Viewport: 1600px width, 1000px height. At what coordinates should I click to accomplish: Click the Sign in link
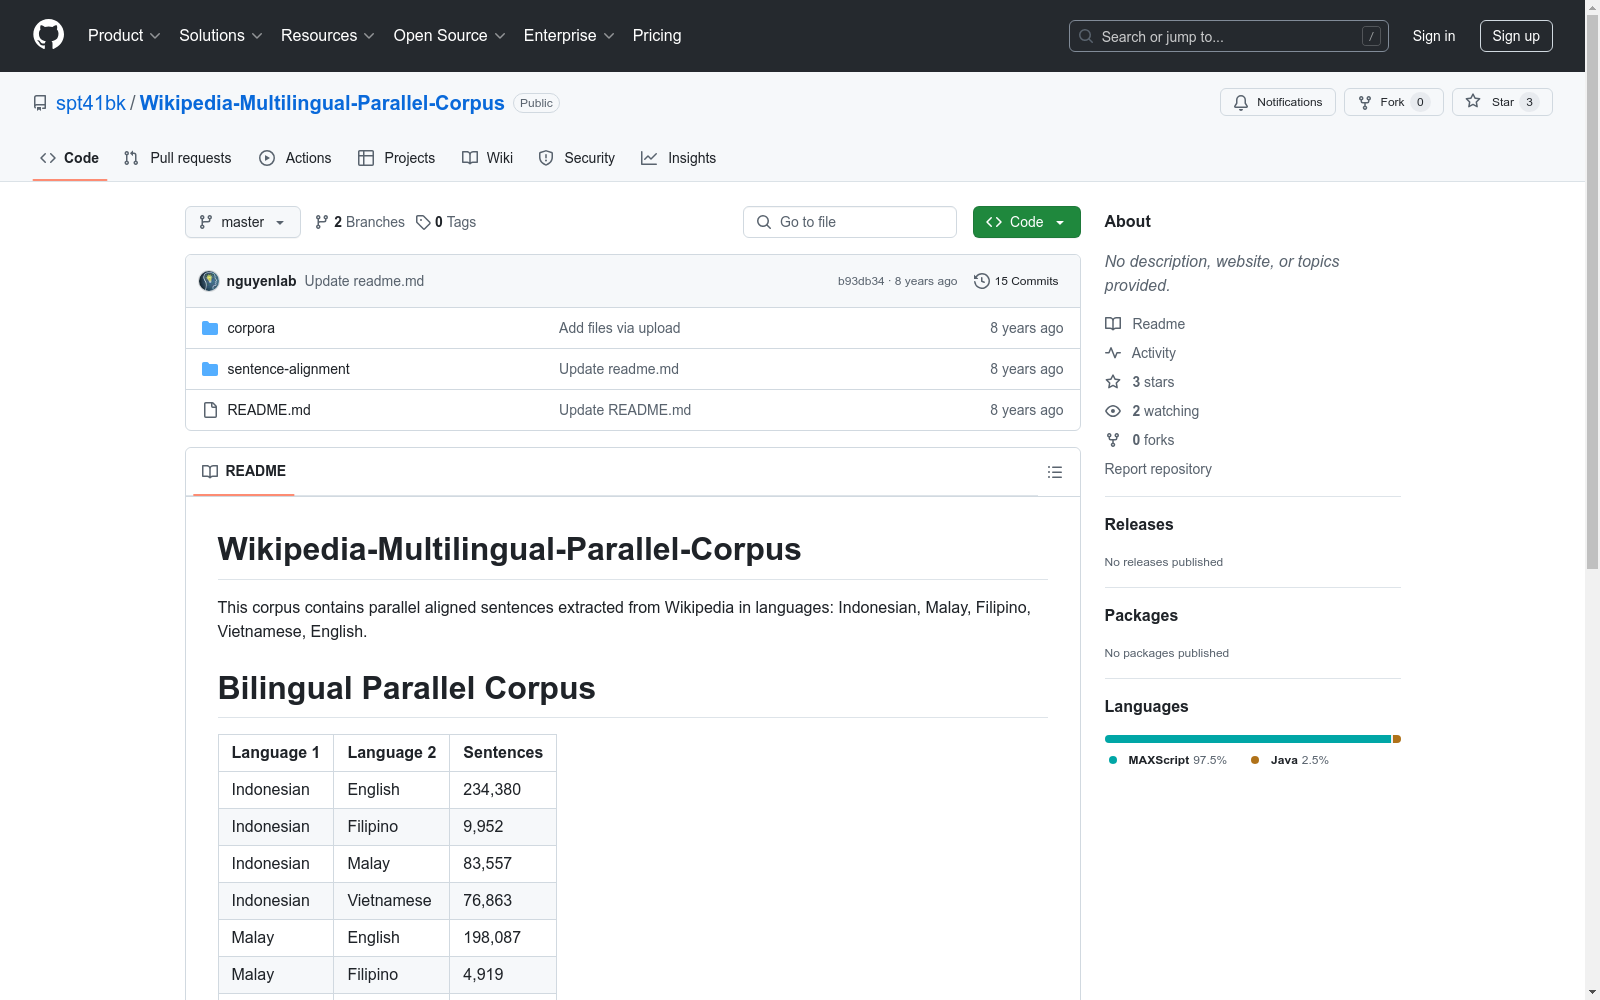pos(1434,36)
